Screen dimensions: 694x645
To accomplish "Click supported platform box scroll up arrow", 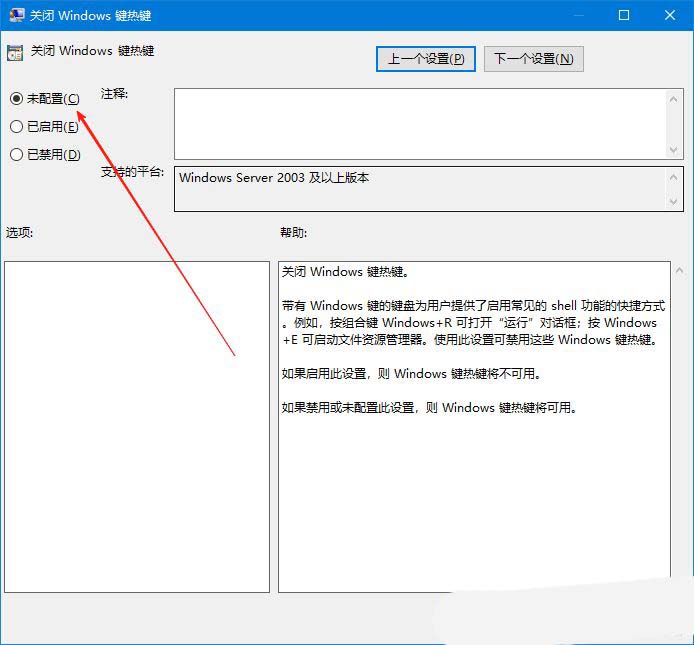I will (x=673, y=178).
